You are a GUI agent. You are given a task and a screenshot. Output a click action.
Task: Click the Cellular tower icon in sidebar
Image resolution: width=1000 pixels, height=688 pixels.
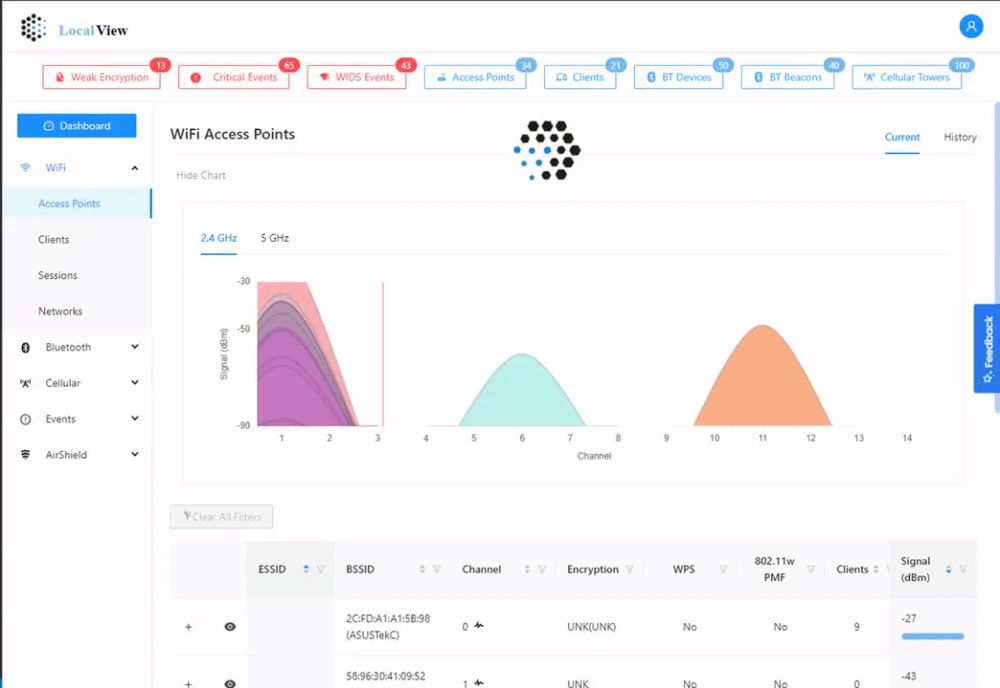pos(26,383)
